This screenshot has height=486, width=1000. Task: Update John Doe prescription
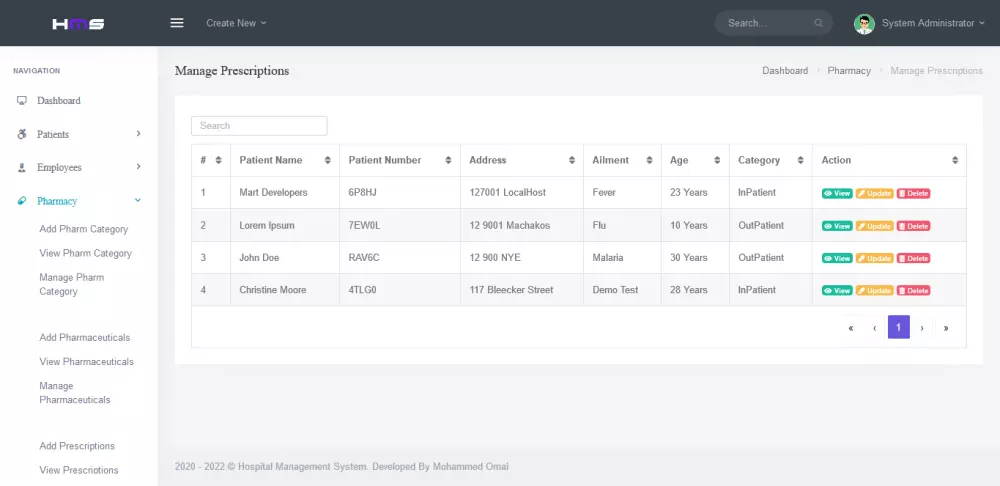click(x=874, y=258)
